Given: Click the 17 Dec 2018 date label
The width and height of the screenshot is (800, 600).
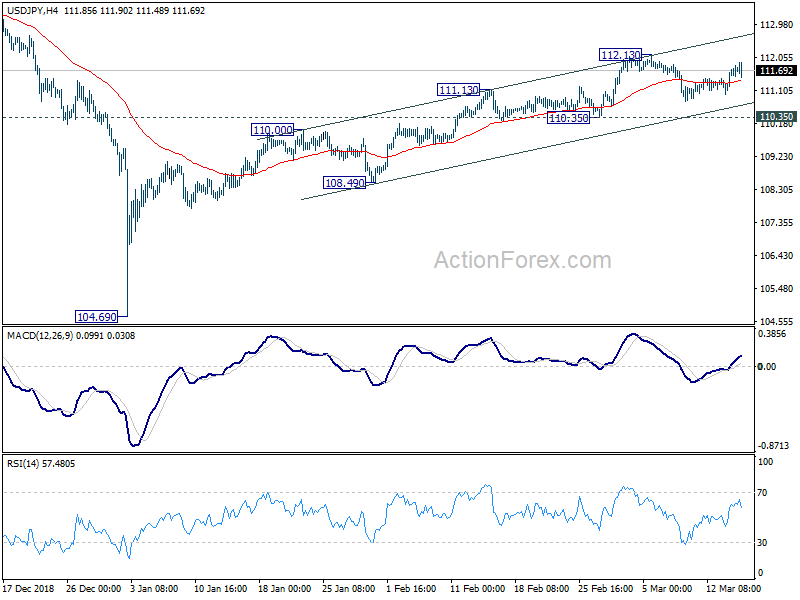Looking at the screenshot, I should pos(29,588).
